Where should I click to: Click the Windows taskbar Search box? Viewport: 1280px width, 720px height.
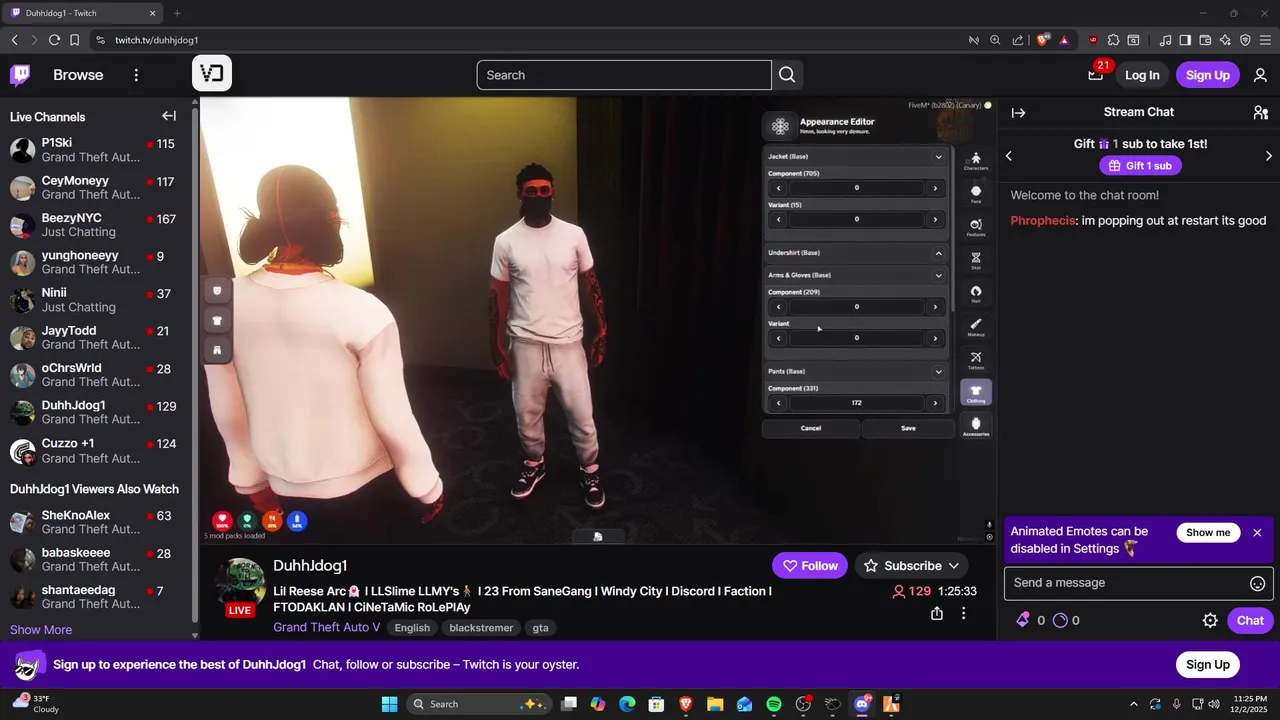478,704
